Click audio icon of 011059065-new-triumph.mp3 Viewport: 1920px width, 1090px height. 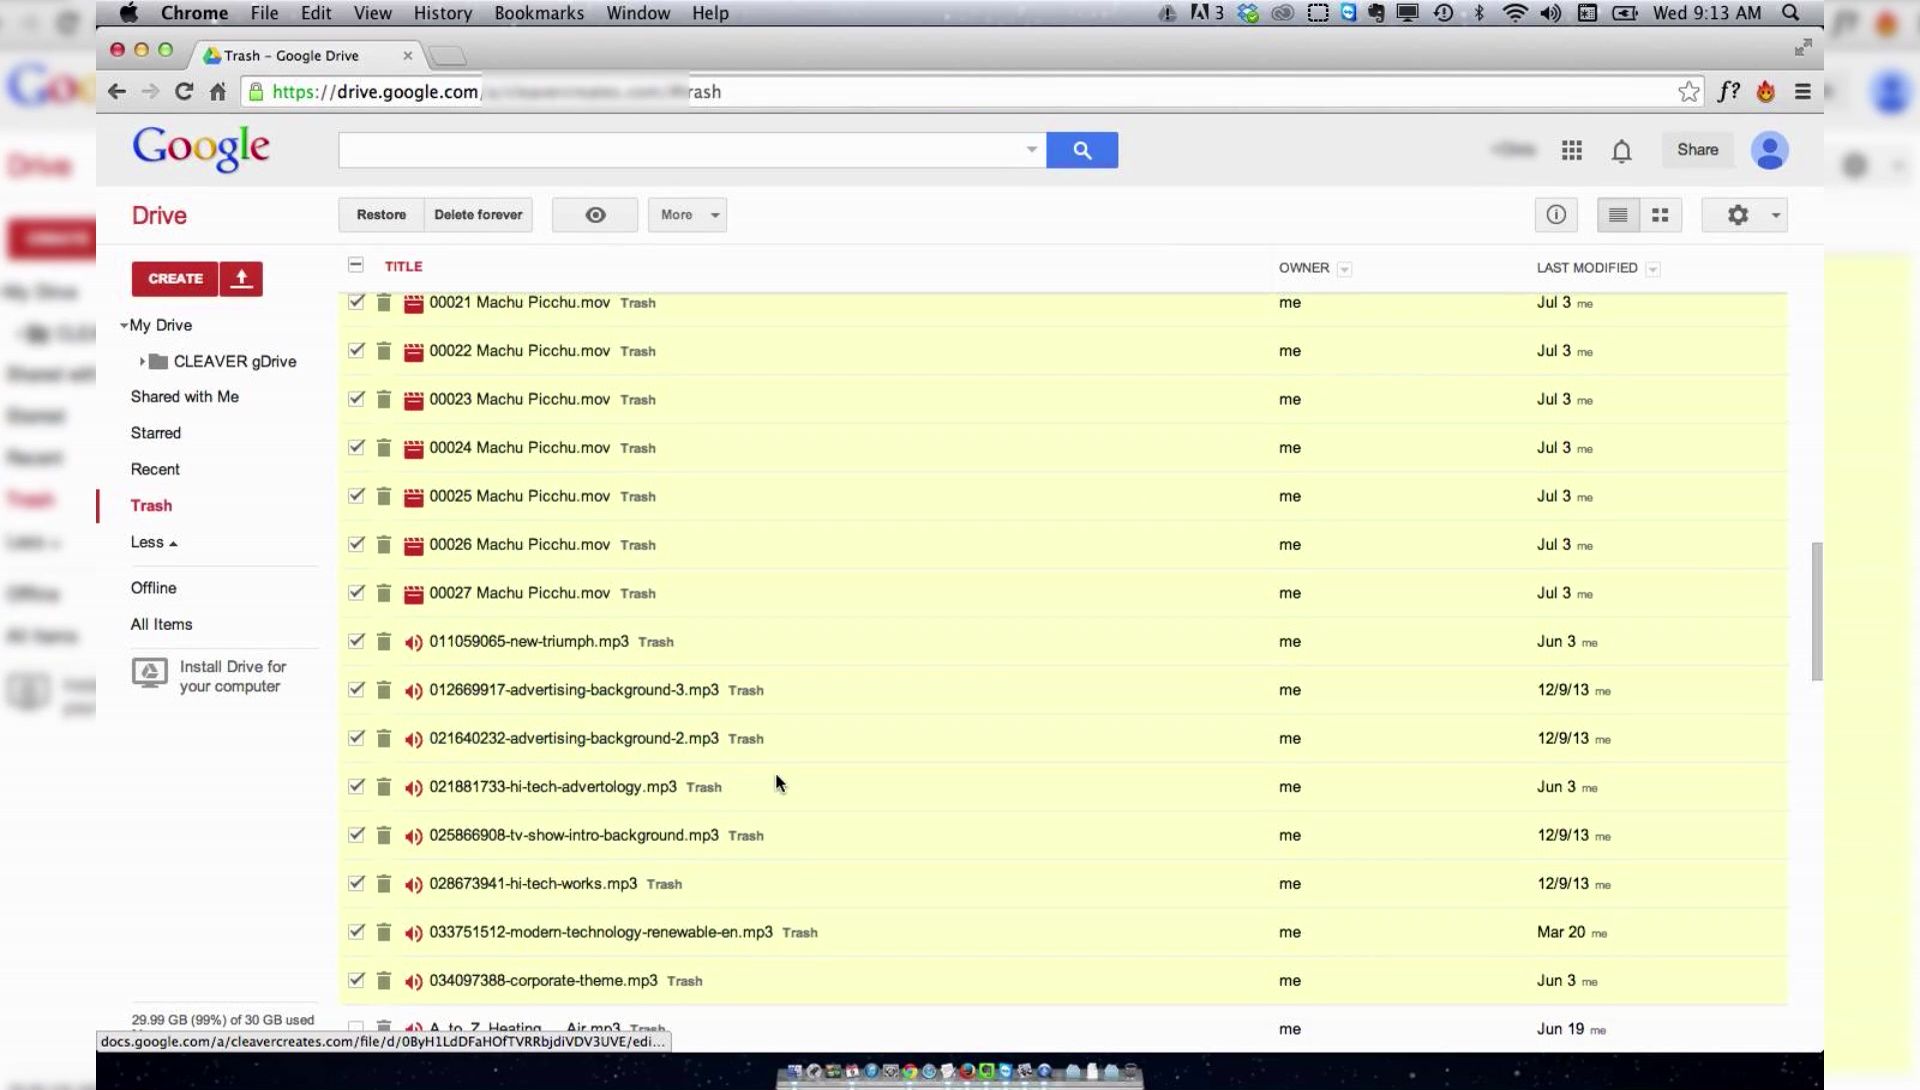tap(413, 642)
